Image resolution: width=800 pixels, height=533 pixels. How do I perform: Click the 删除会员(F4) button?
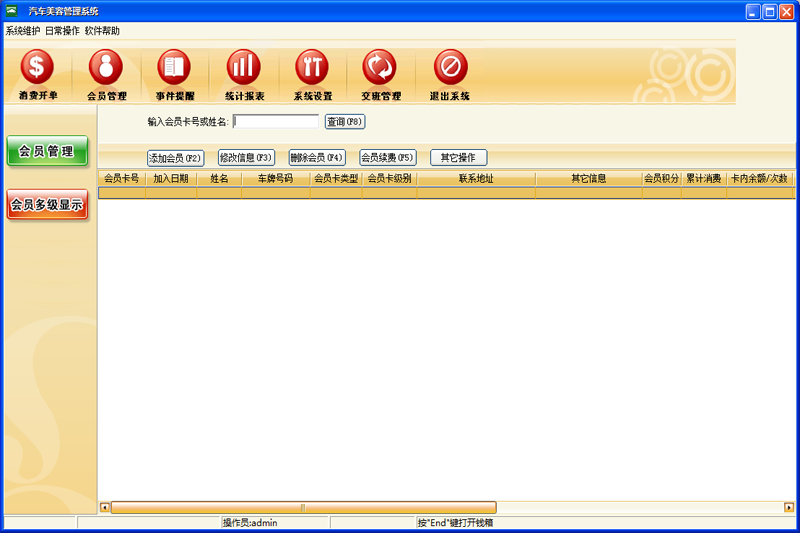click(x=317, y=158)
